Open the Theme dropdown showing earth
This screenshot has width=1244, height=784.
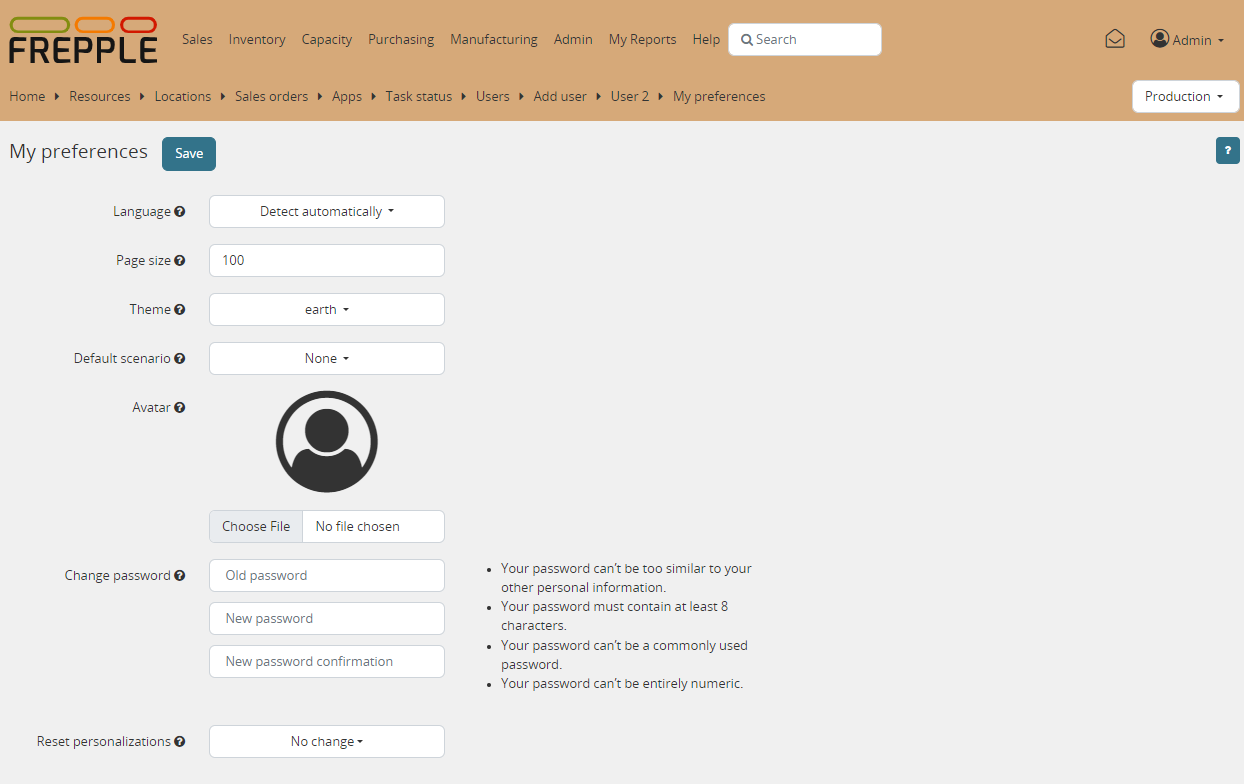click(326, 309)
